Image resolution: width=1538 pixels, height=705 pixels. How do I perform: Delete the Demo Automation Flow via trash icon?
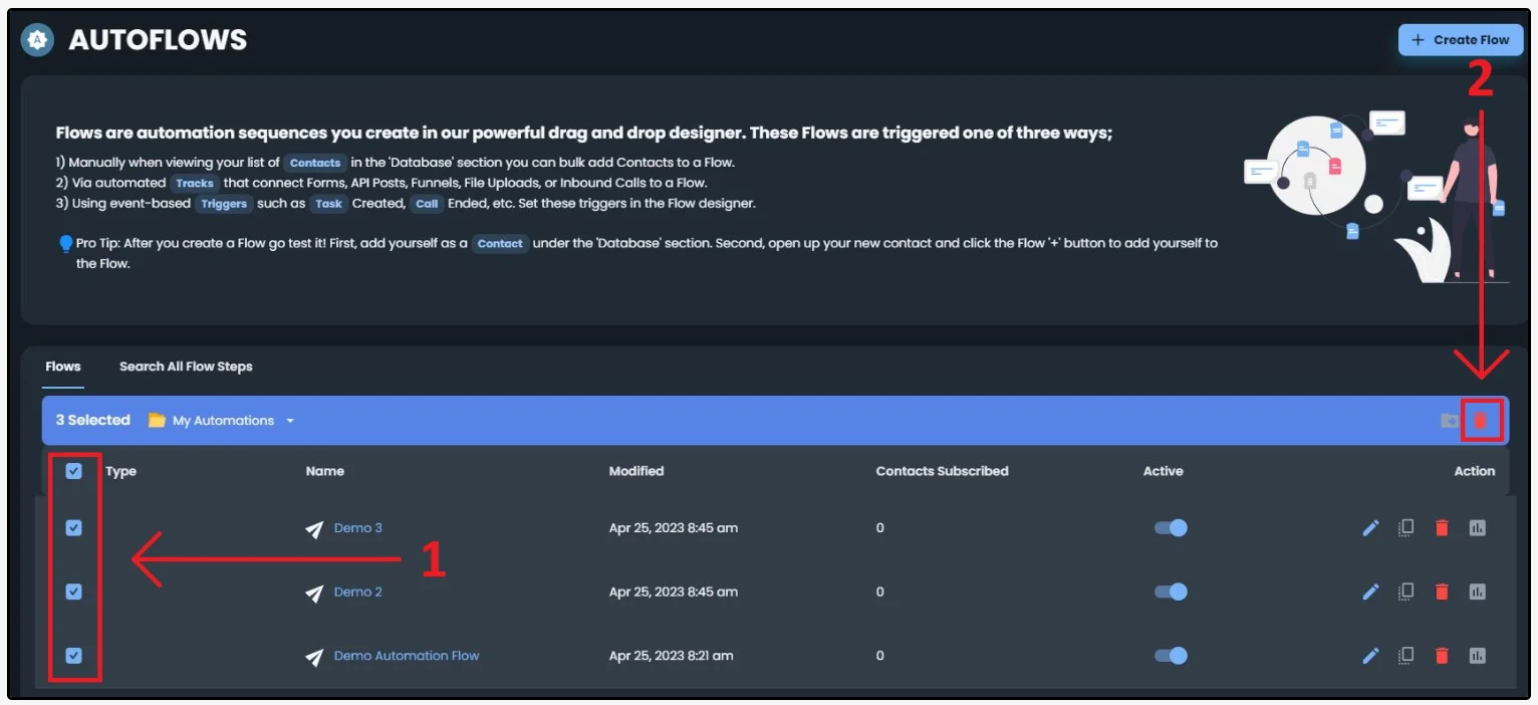1441,656
